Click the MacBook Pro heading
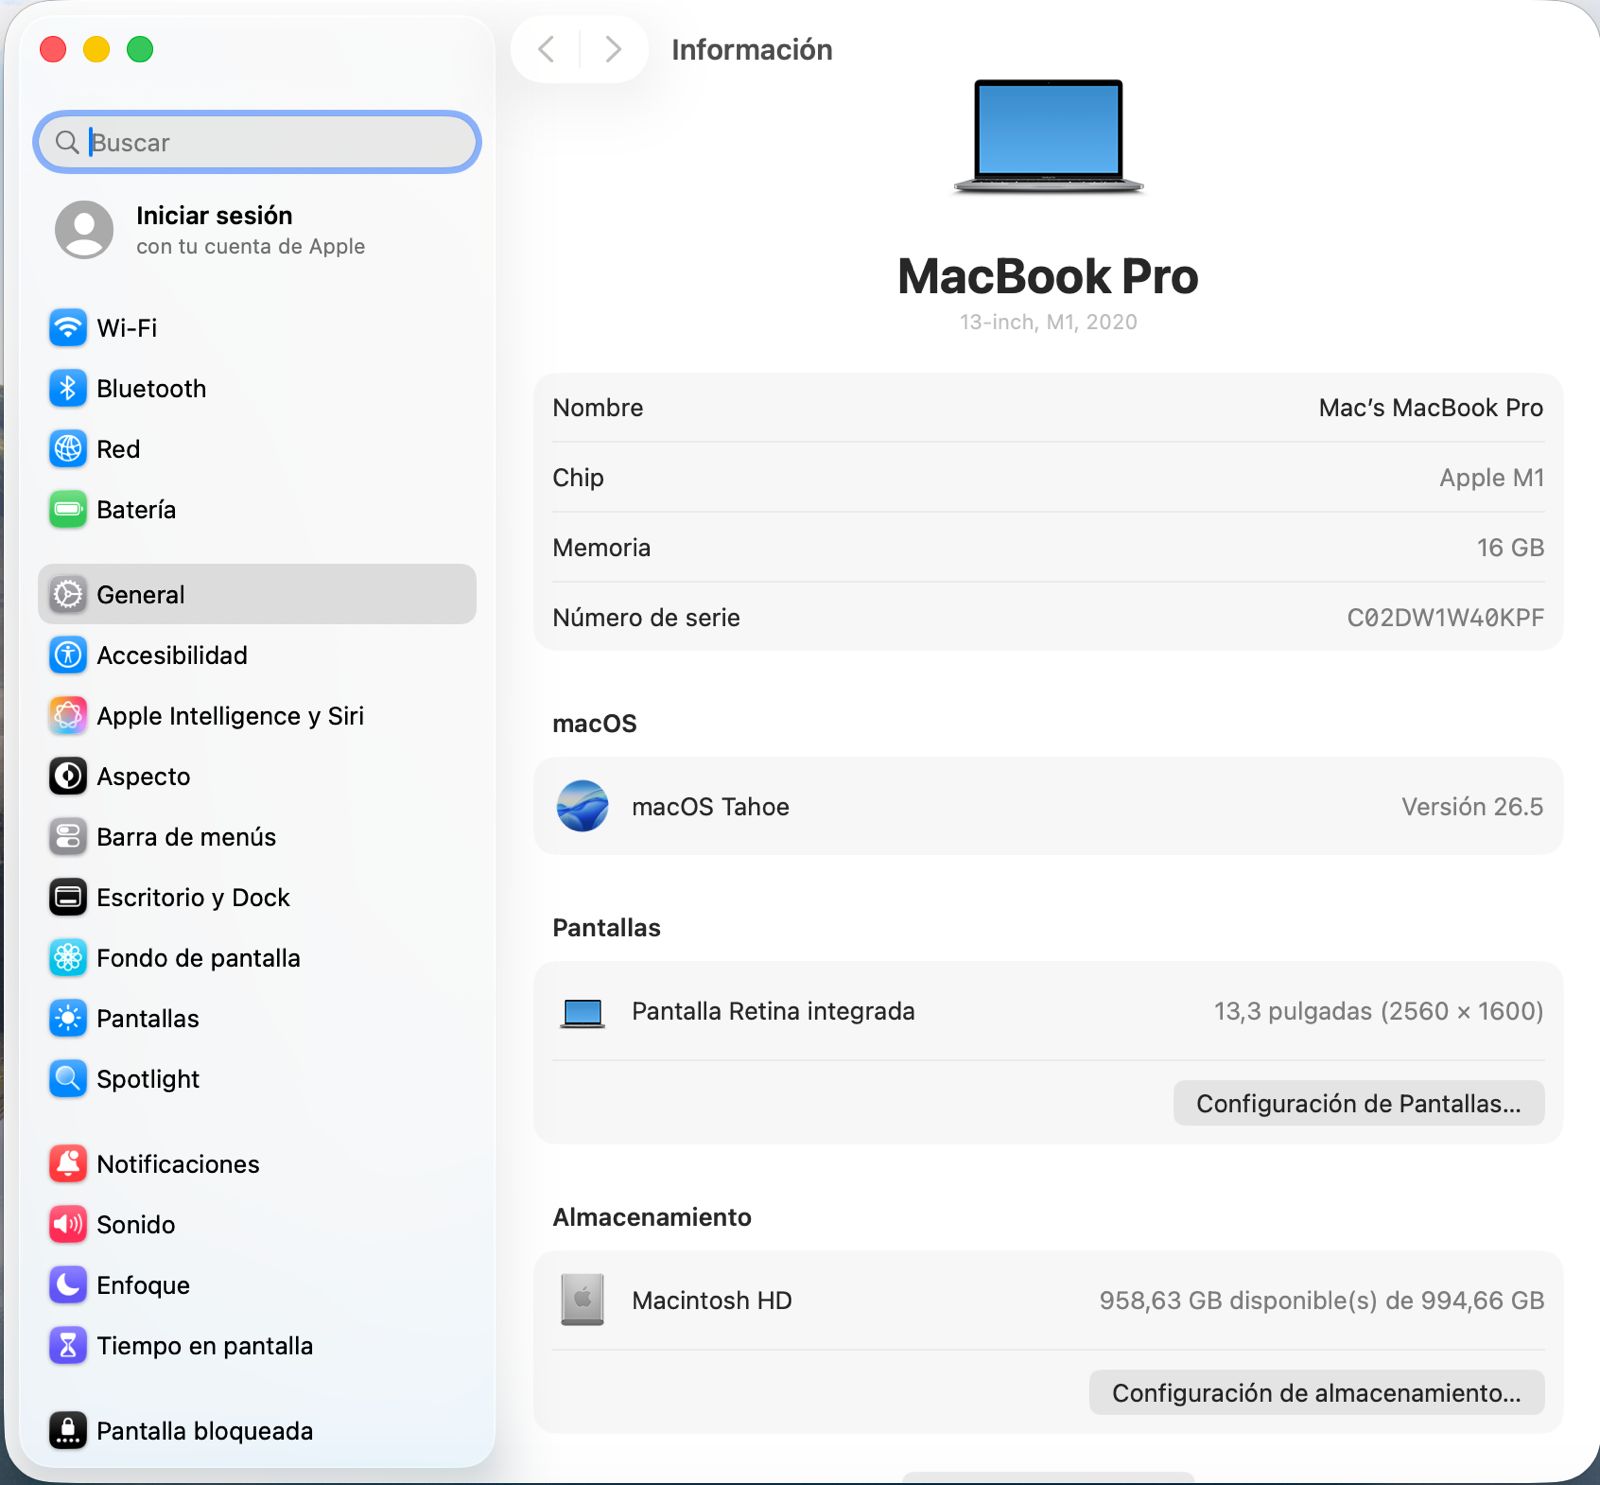Viewport: 1600px width, 1485px height. coord(1048,276)
